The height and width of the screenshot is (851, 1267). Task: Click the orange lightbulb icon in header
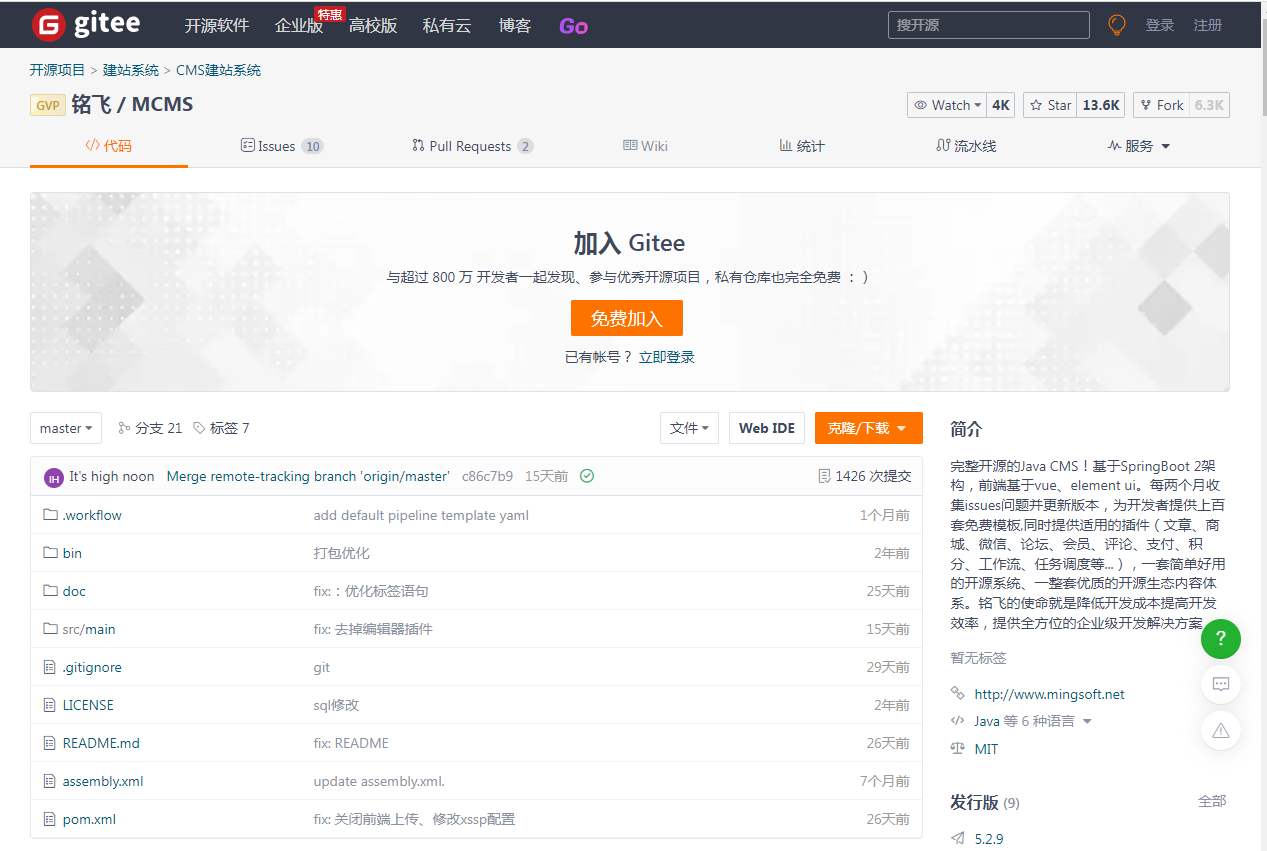pos(1116,25)
